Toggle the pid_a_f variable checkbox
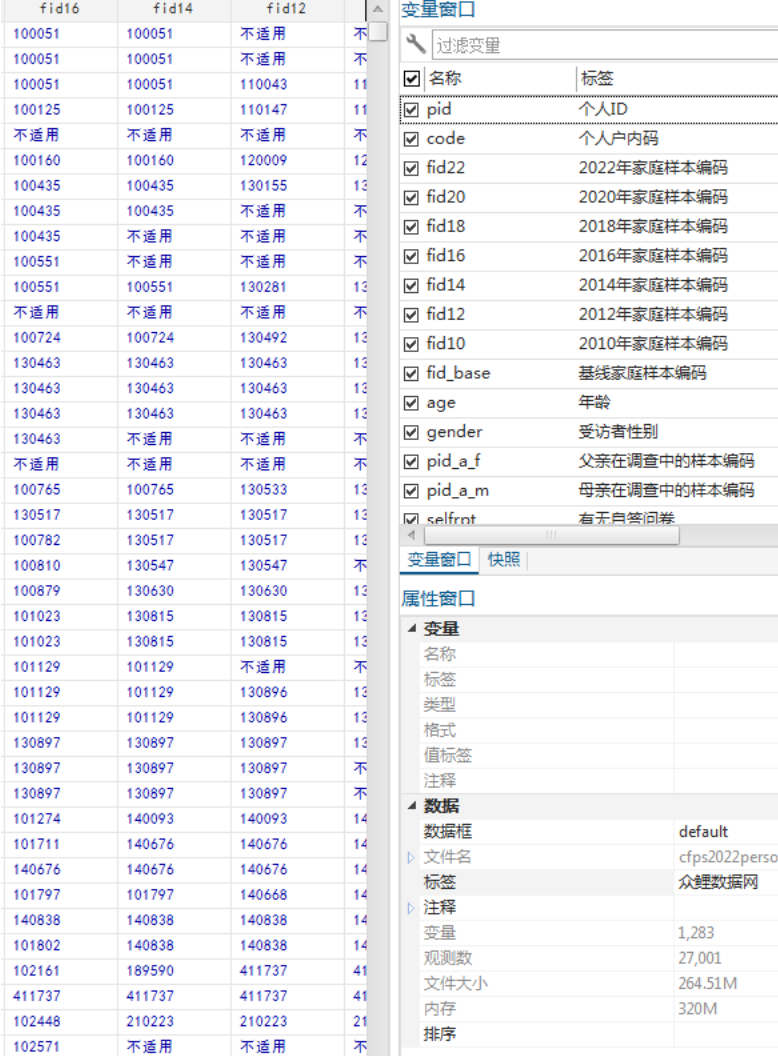 tap(411, 461)
